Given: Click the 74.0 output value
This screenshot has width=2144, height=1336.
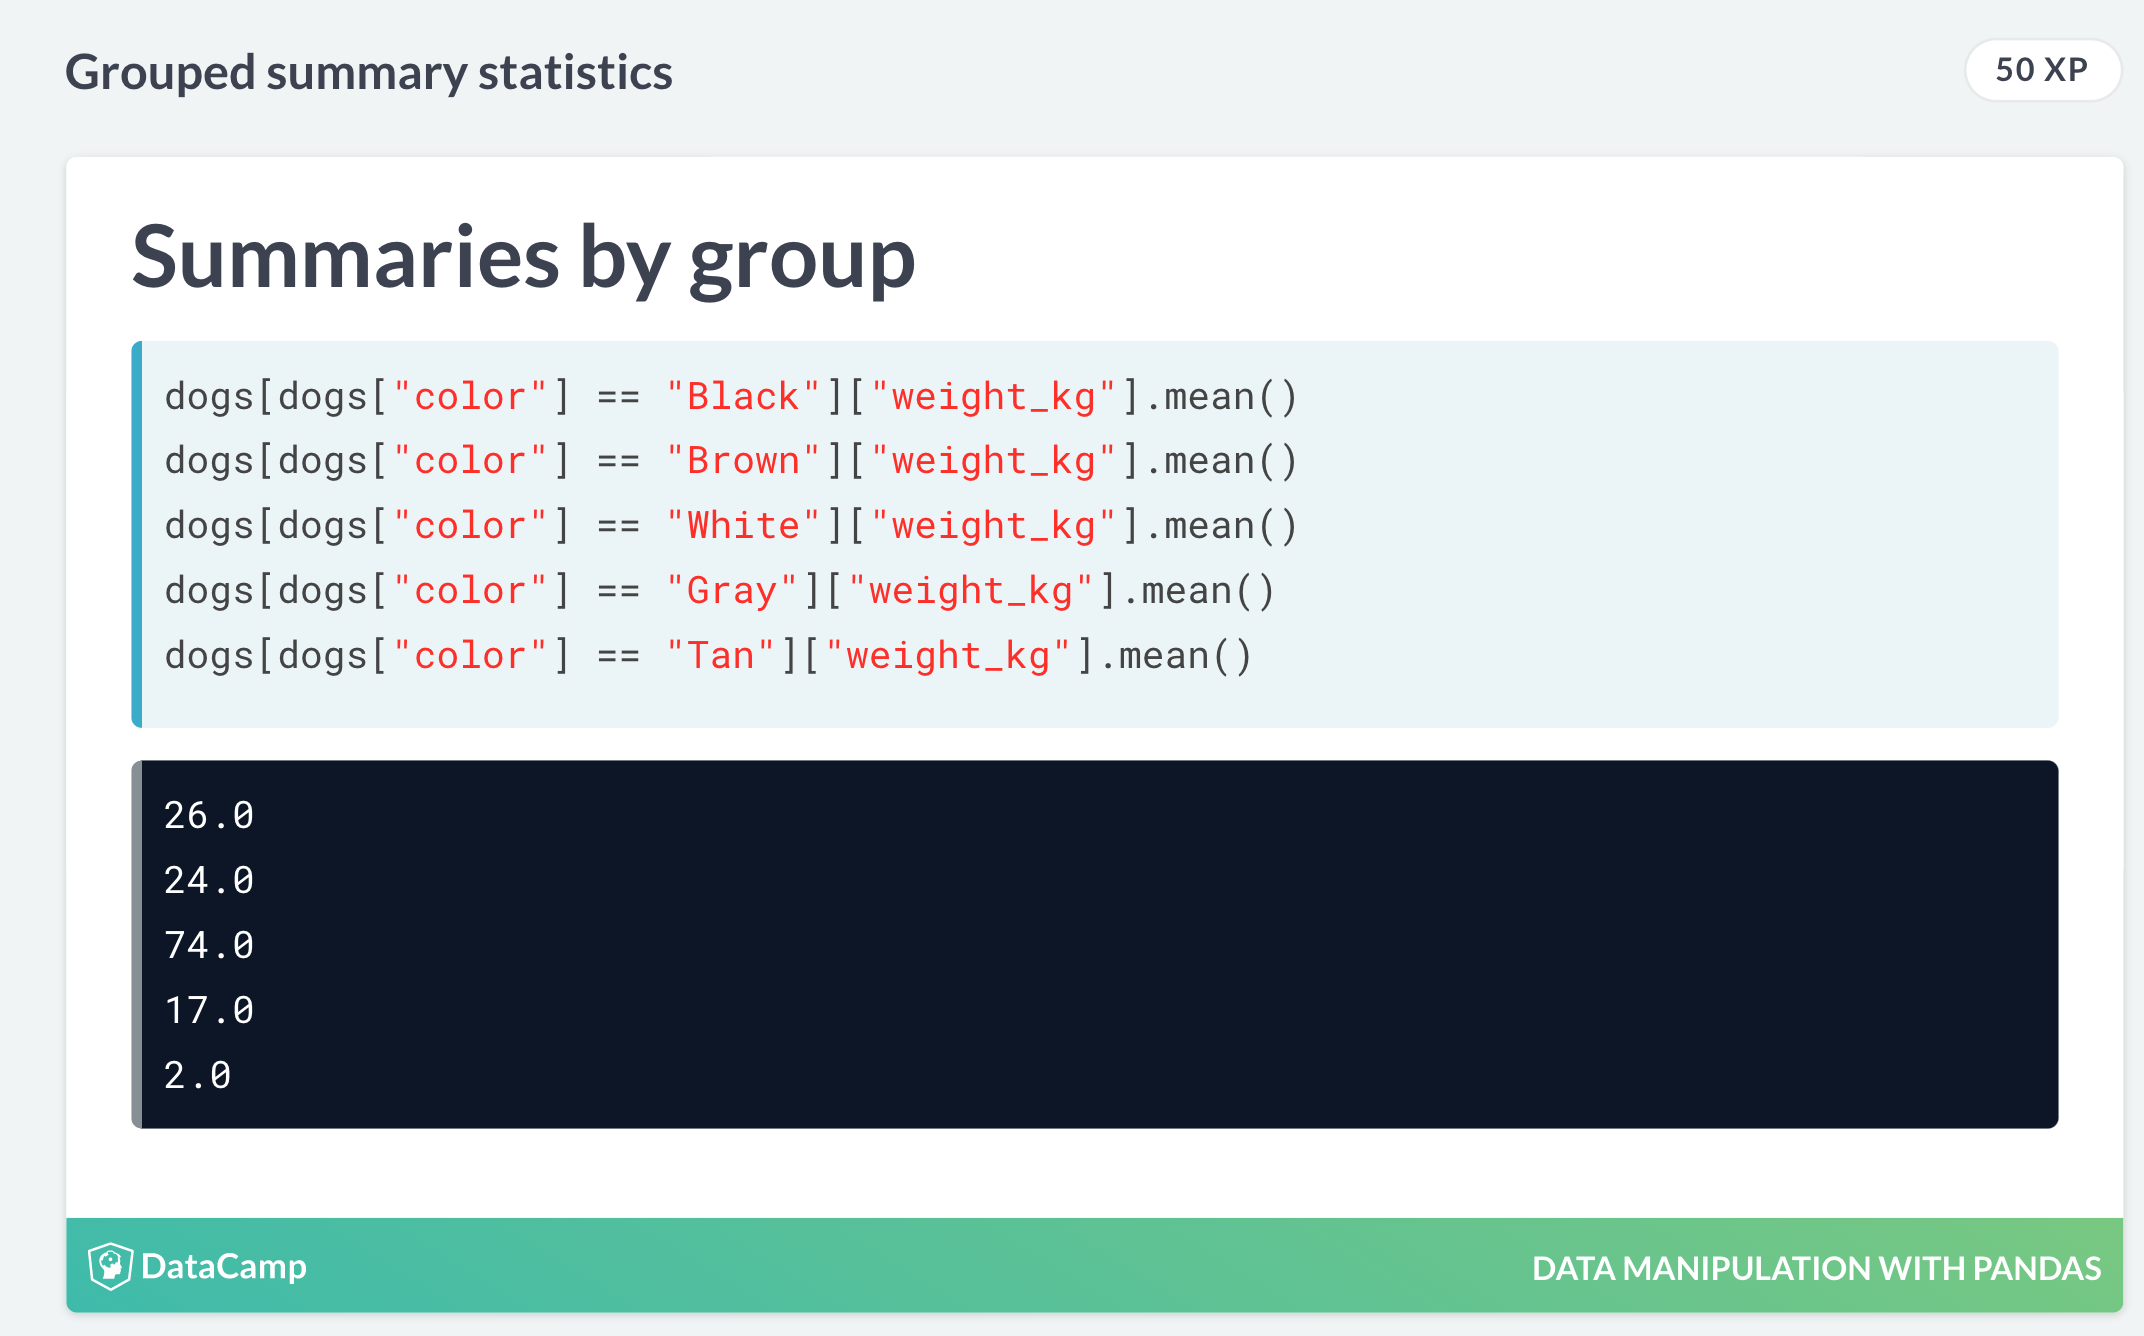Looking at the screenshot, I should [x=208, y=946].
